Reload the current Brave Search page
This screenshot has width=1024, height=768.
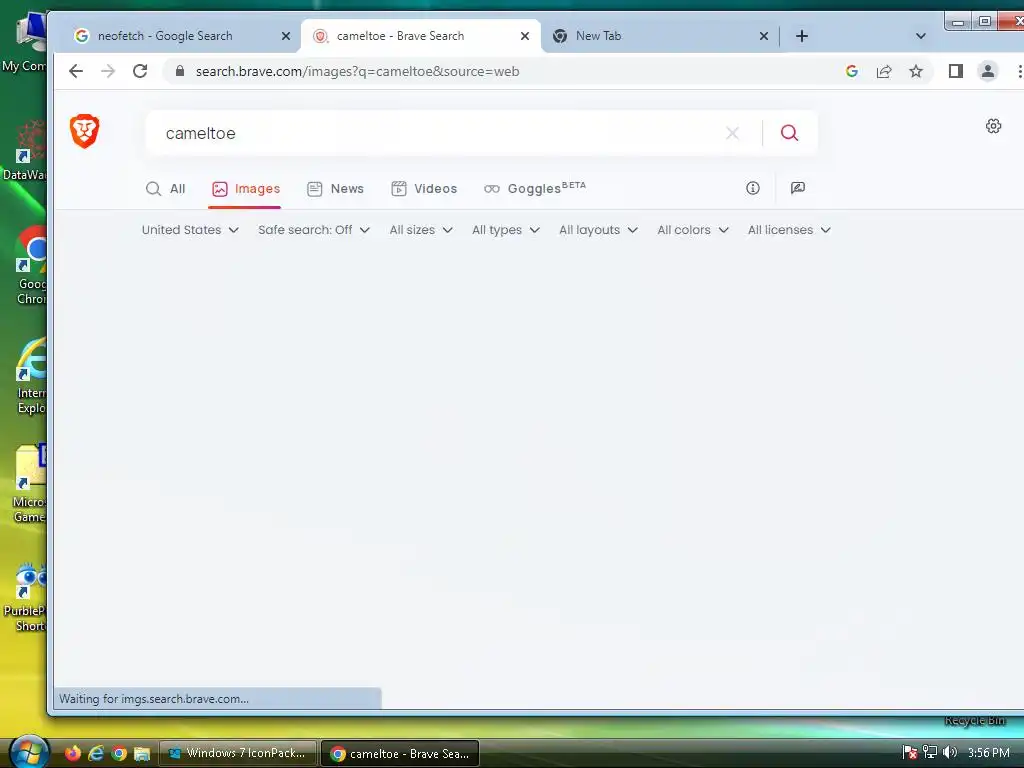140,71
